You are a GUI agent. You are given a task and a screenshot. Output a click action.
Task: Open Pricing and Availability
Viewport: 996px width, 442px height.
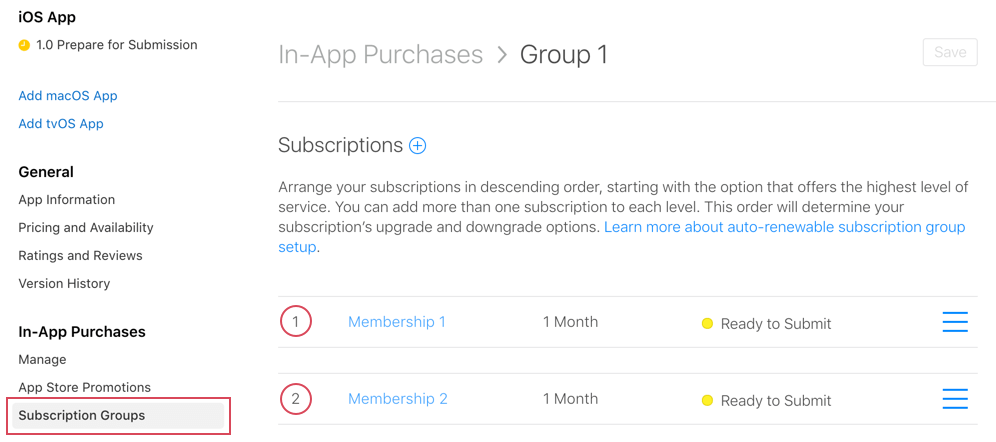86,227
